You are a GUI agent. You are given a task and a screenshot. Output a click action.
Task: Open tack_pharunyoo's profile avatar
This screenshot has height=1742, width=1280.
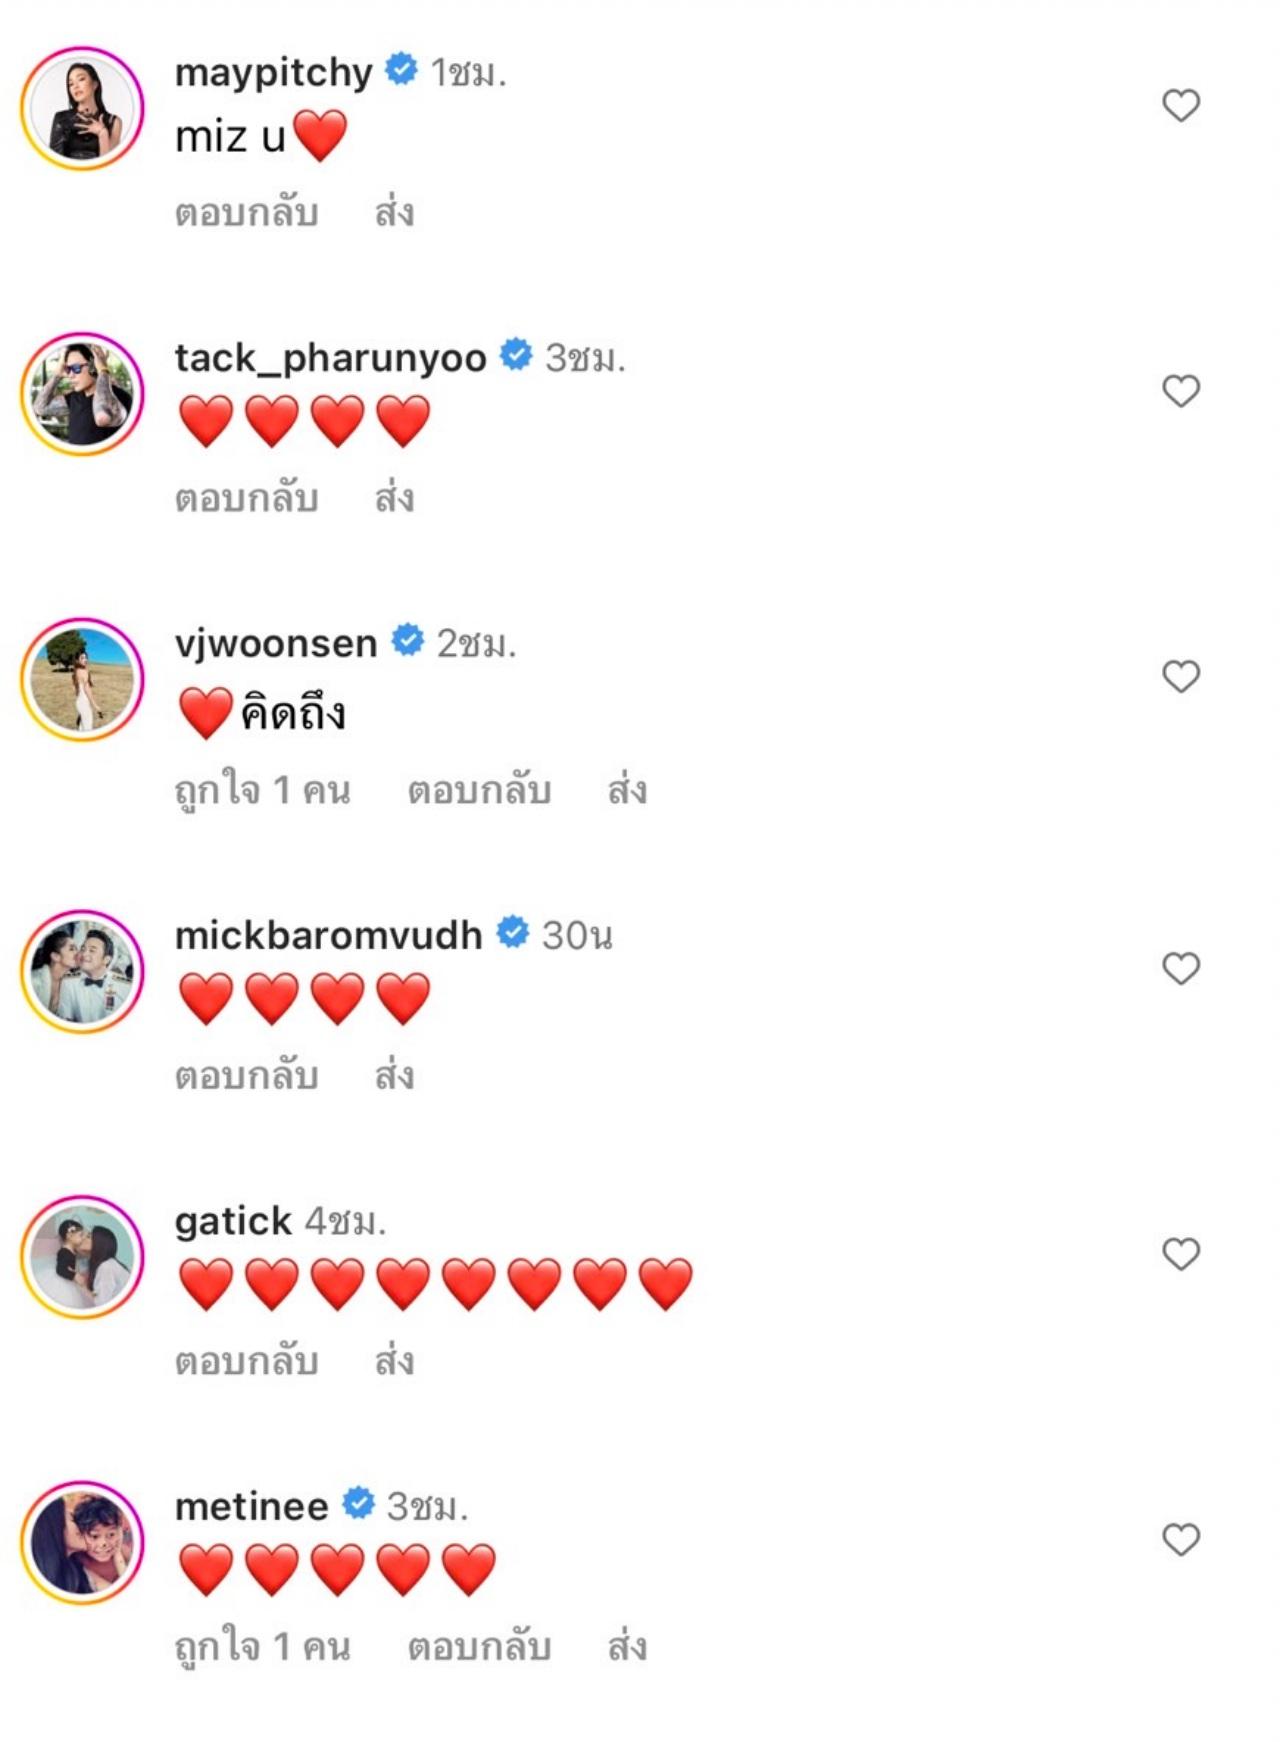[83, 394]
